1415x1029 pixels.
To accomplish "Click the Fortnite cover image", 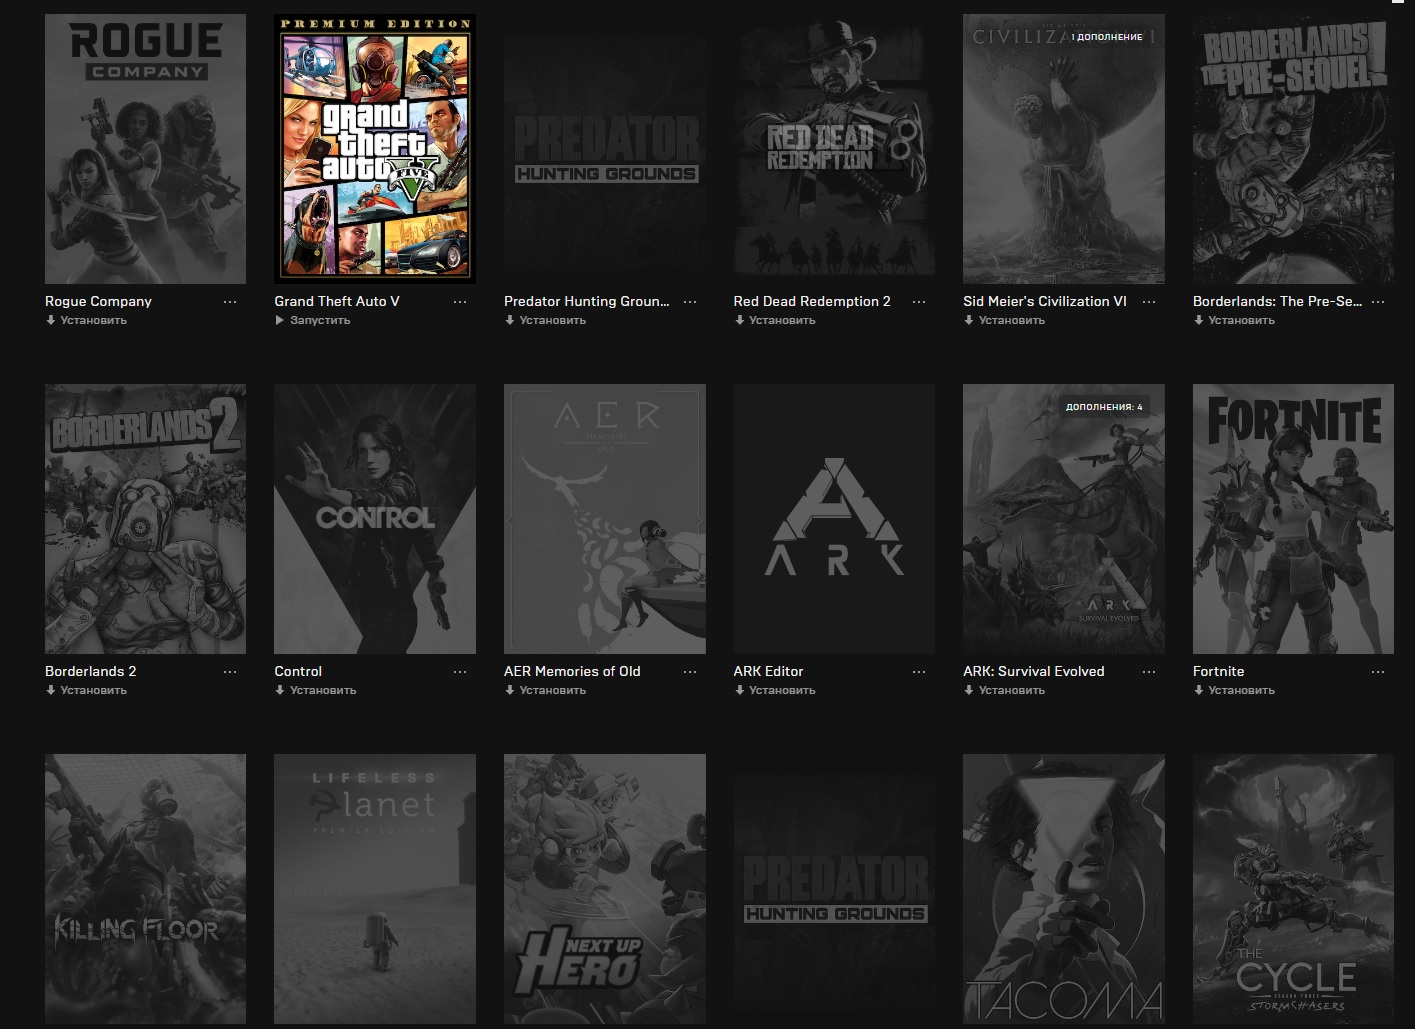I will (x=1293, y=519).
